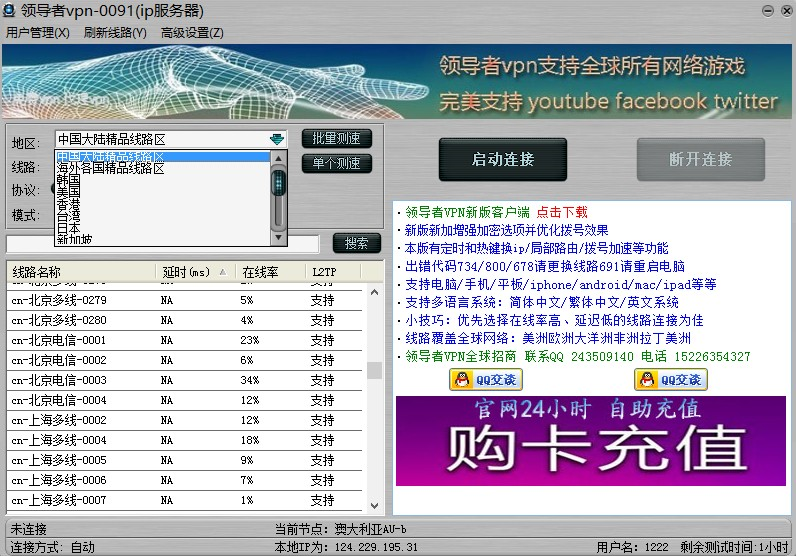Click the line search input field
Screen dimensions: 796x556
click(x=163, y=244)
